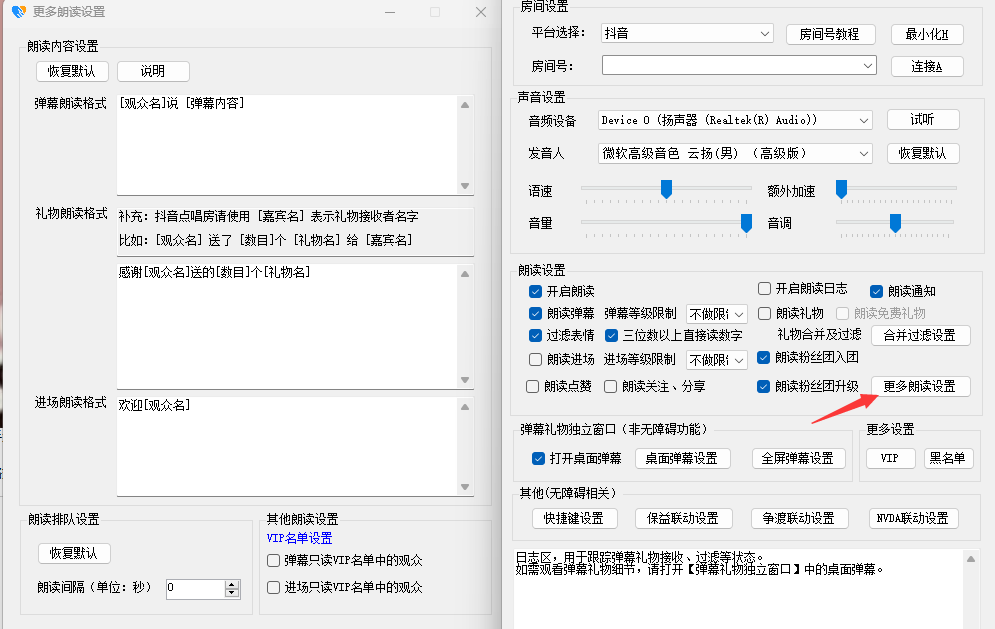
Task: Click the log area scrollbar up arrow
Action: 971,559
